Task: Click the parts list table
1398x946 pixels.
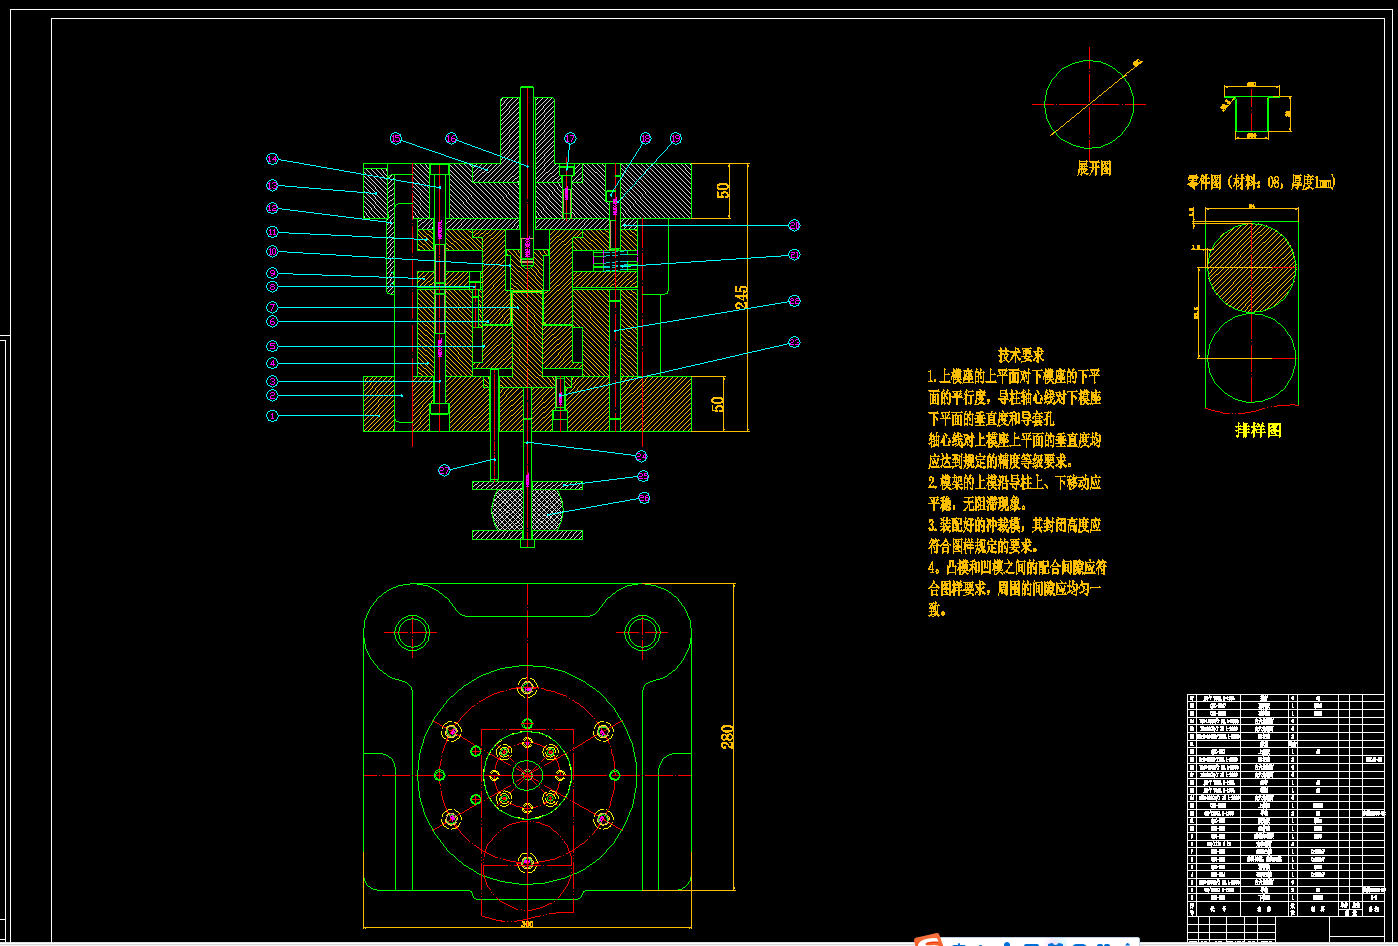Action: point(1286,805)
